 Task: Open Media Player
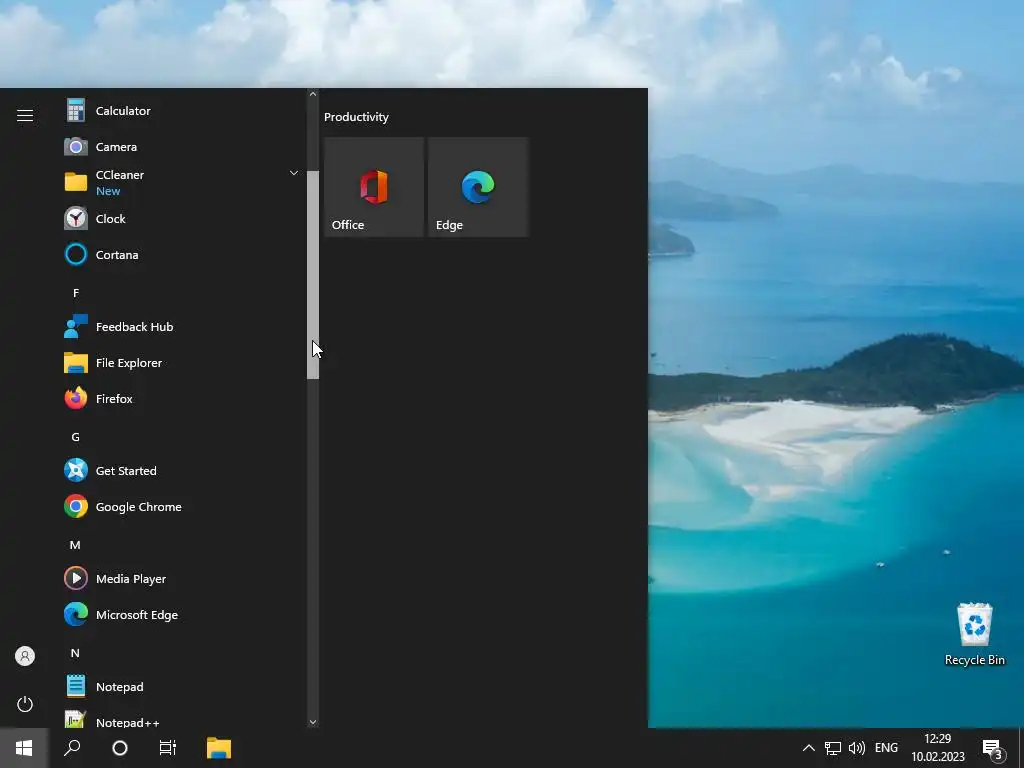point(181,579)
